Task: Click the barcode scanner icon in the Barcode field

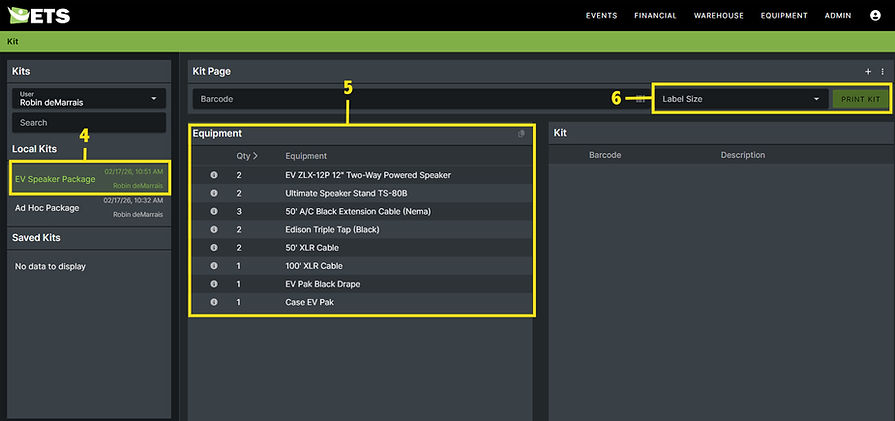Action: [640, 99]
